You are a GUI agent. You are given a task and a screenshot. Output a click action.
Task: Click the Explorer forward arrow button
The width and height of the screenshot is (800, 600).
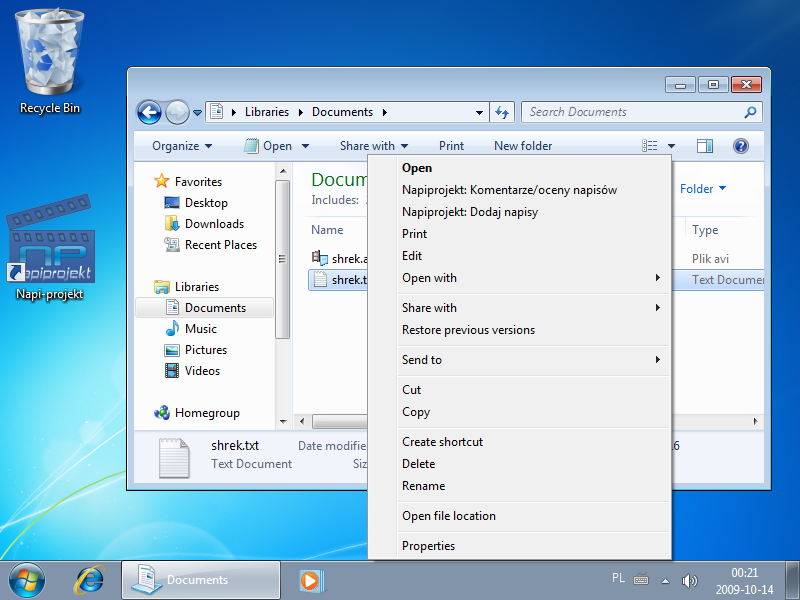coord(177,112)
